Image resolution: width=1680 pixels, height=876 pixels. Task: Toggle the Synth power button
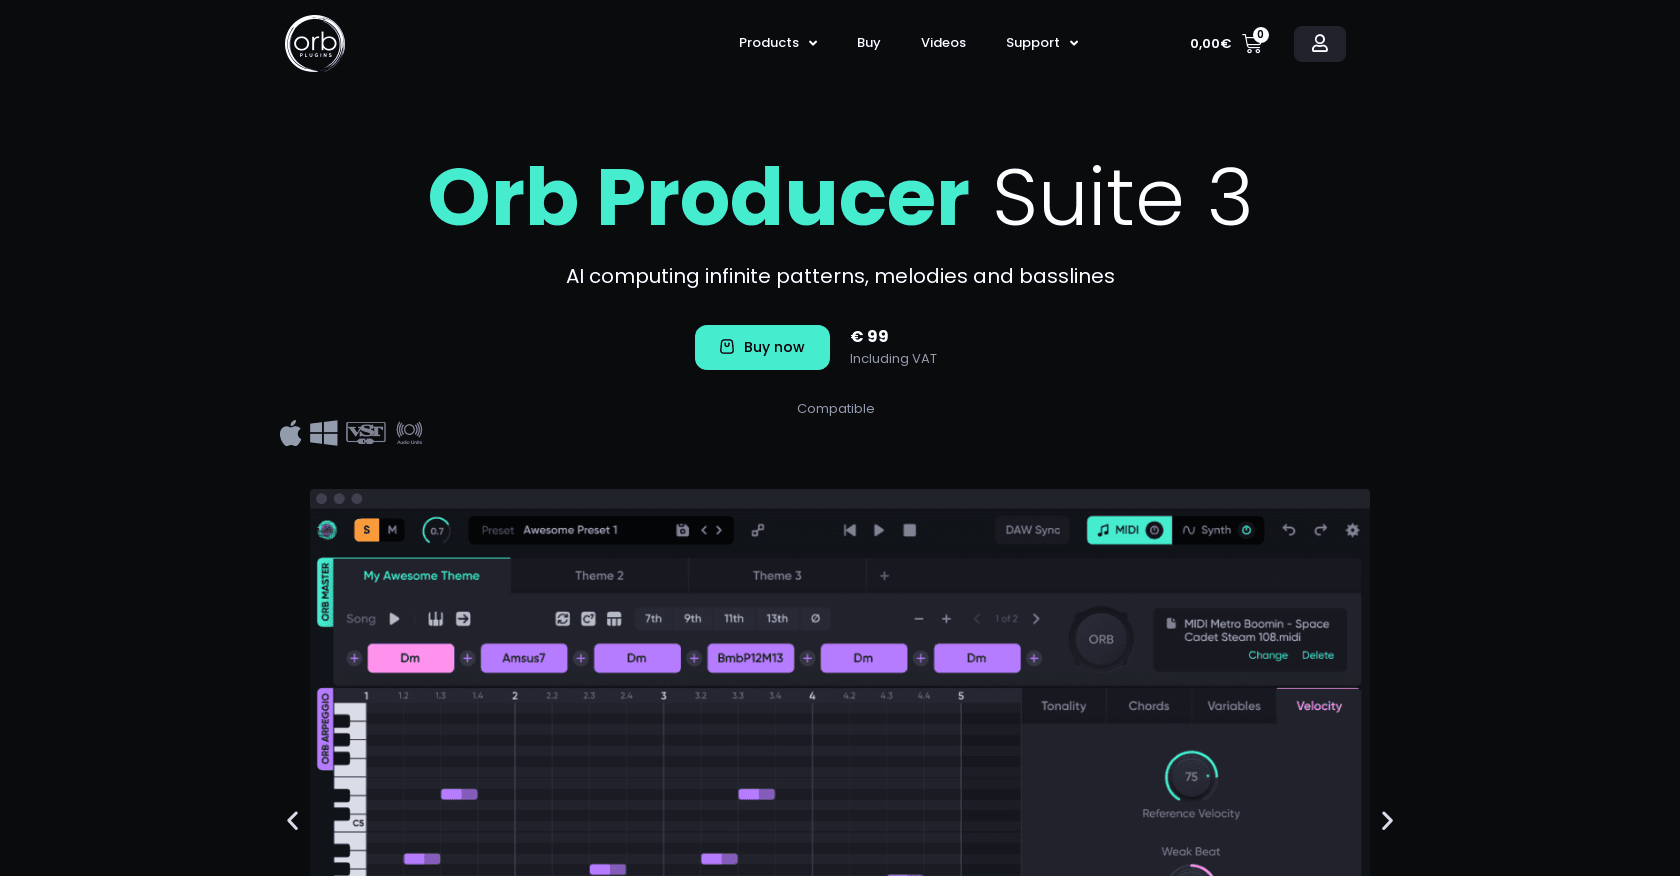(1246, 530)
